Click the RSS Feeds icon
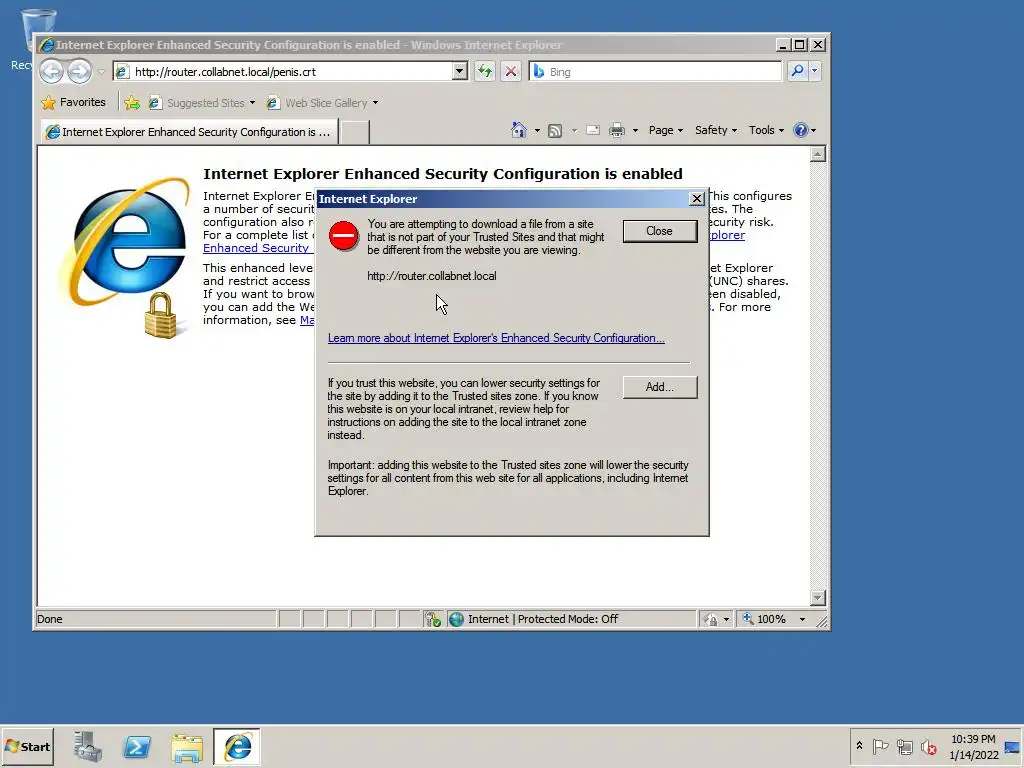The image size is (1024, 768). [x=555, y=131]
